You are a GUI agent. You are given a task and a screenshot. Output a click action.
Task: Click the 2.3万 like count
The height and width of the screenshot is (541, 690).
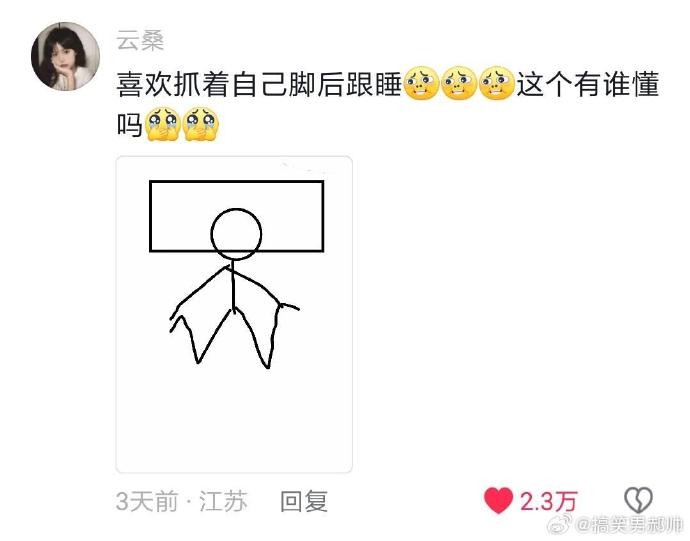click(548, 501)
